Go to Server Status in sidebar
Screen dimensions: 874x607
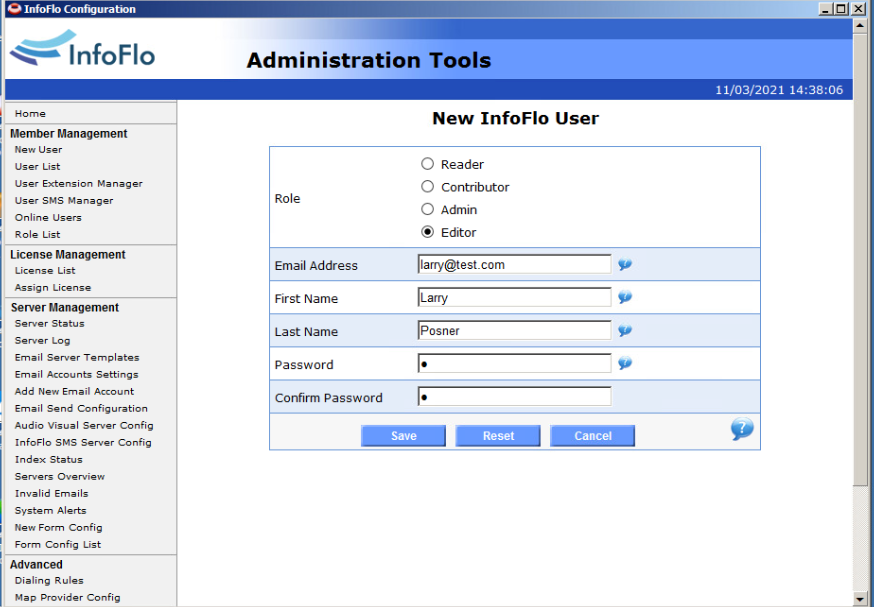pyautogui.click(x=49, y=324)
